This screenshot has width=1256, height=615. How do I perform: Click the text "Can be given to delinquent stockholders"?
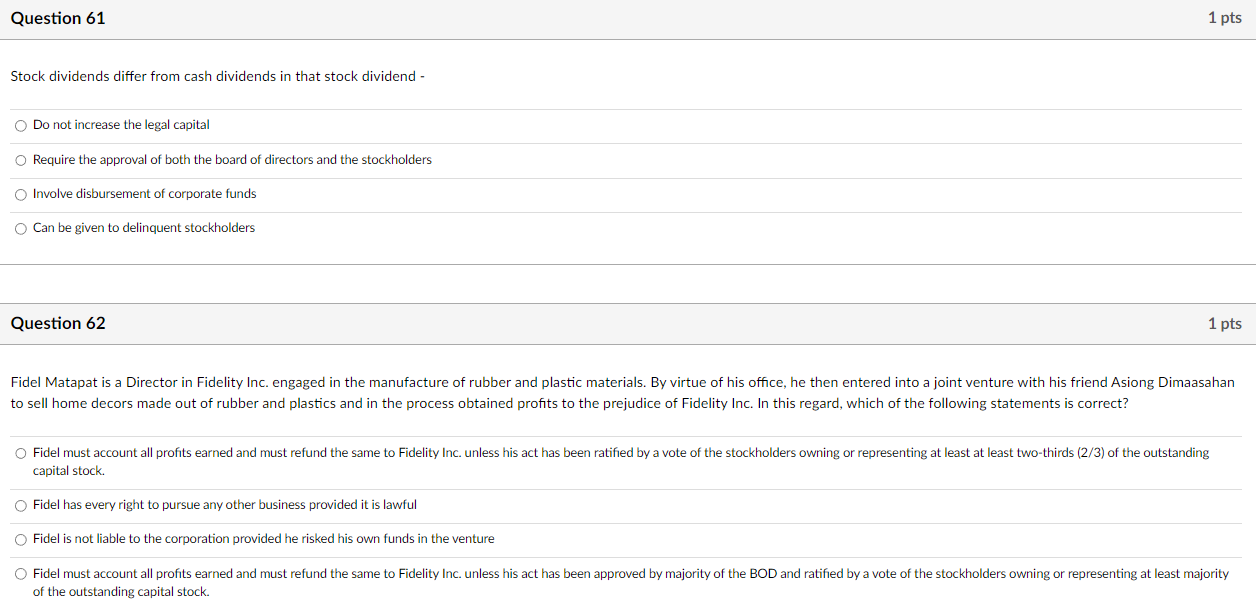tap(144, 228)
